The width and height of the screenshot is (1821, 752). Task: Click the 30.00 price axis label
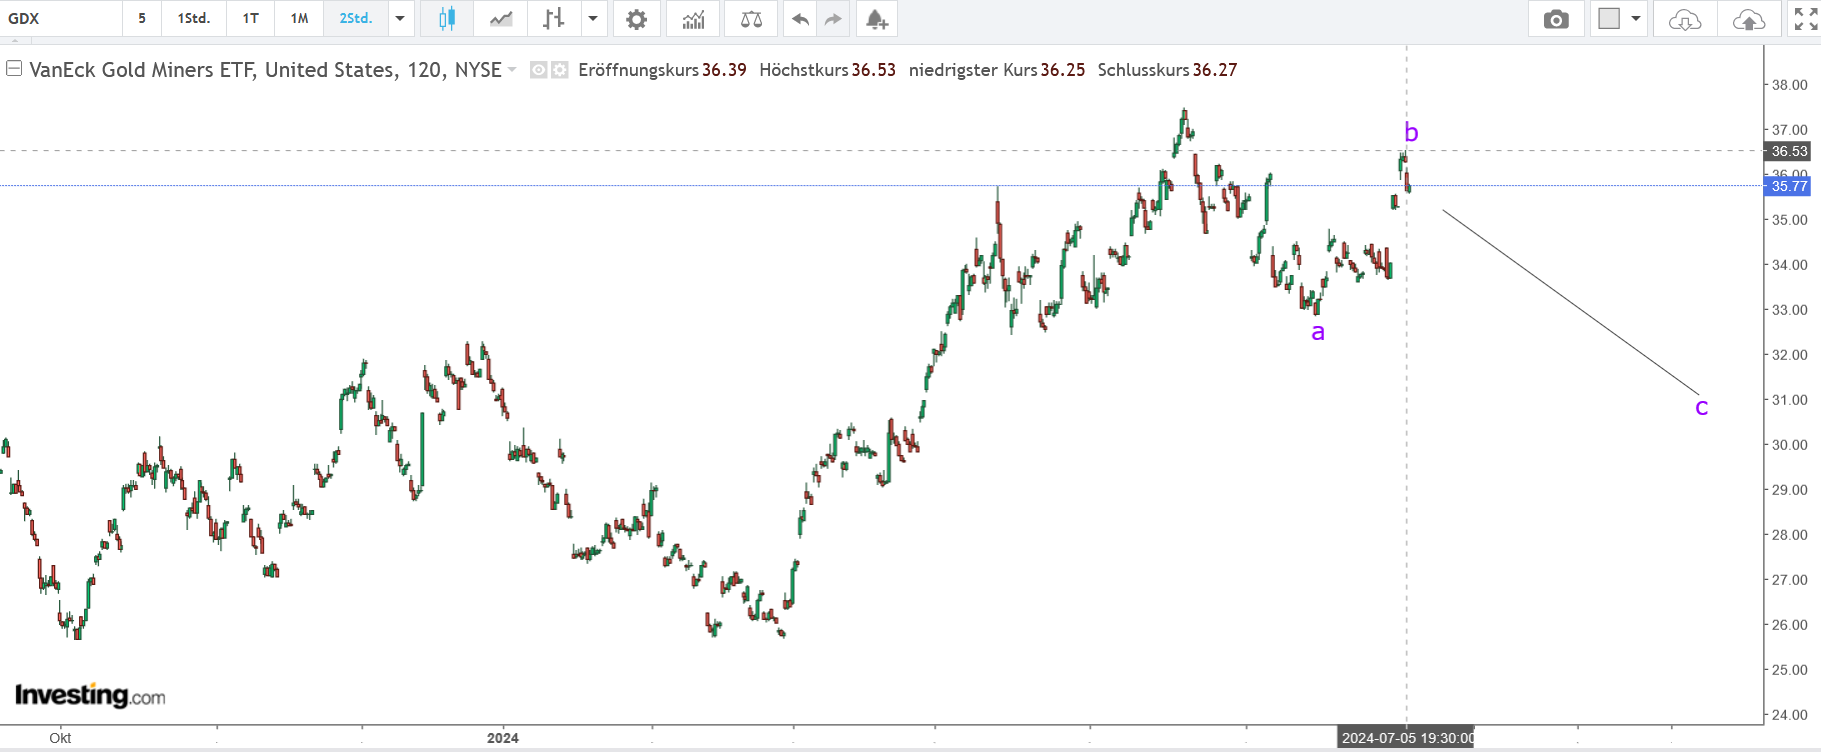(1789, 445)
